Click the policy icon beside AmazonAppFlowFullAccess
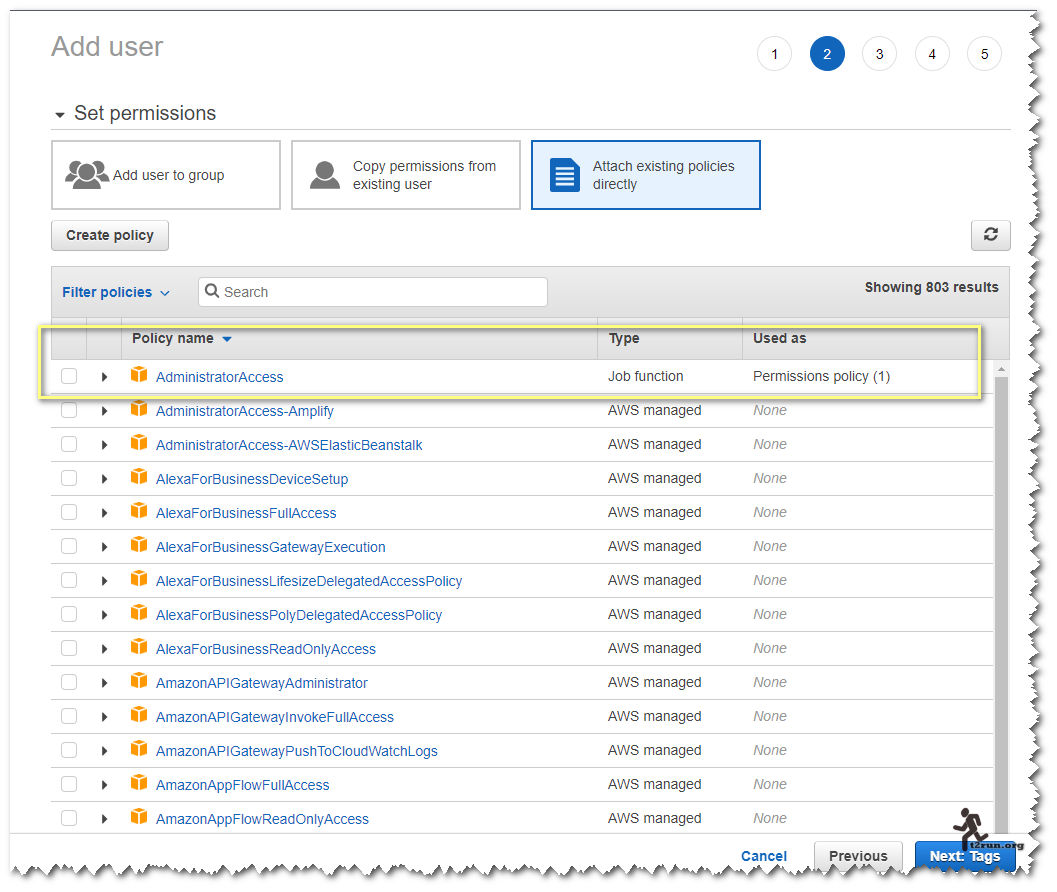This screenshot has height=892, width=1057. pos(139,783)
